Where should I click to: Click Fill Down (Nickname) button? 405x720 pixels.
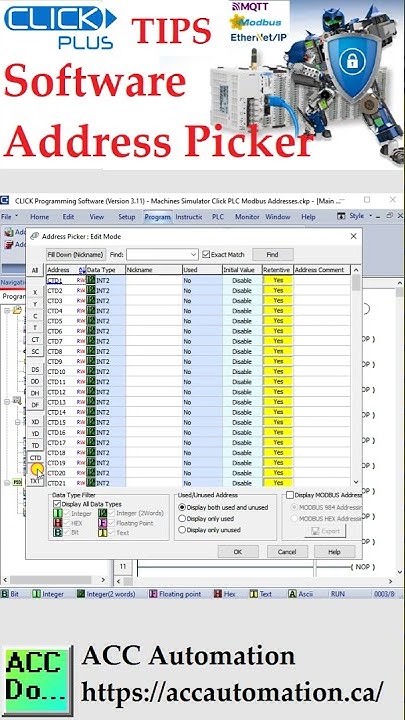76,254
